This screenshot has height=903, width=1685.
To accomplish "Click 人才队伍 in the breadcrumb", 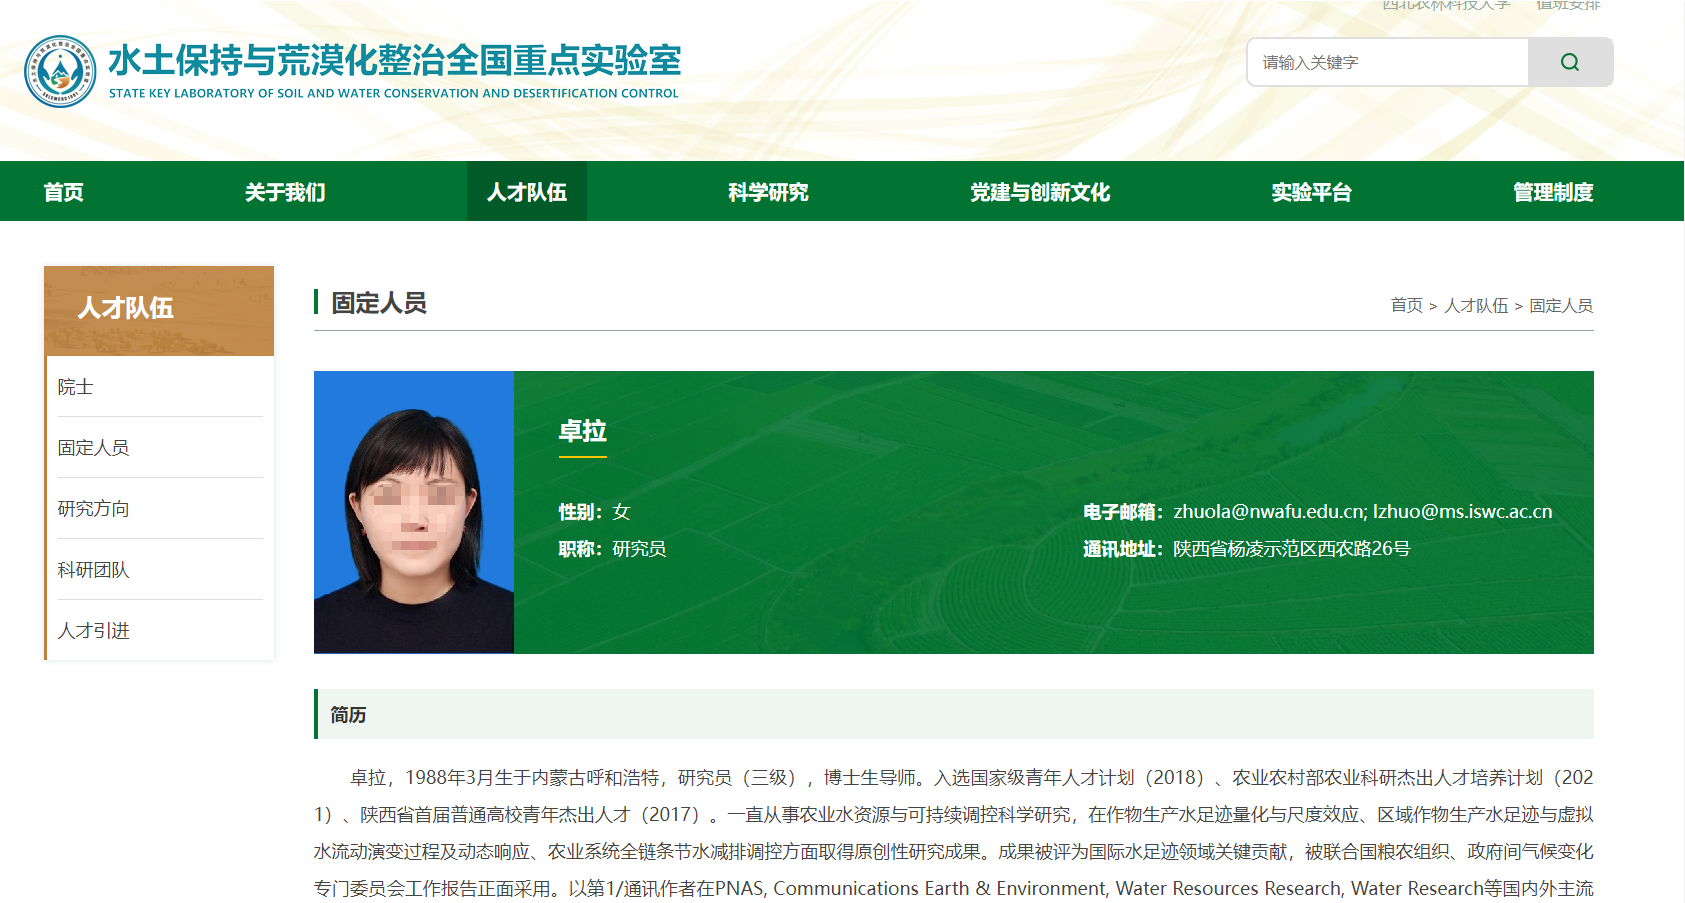I will pyautogui.click(x=1476, y=306).
